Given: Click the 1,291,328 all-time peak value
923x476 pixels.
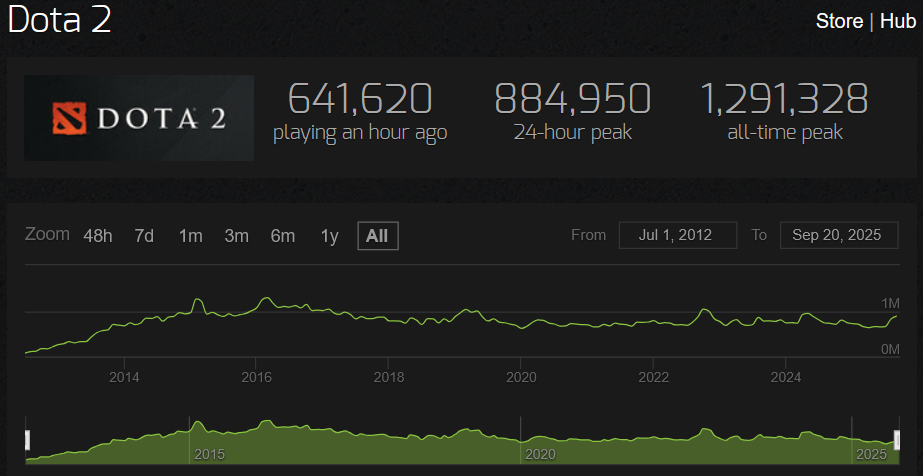Looking at the screenshot, I should pyautogui.click(x=783, y=98).
